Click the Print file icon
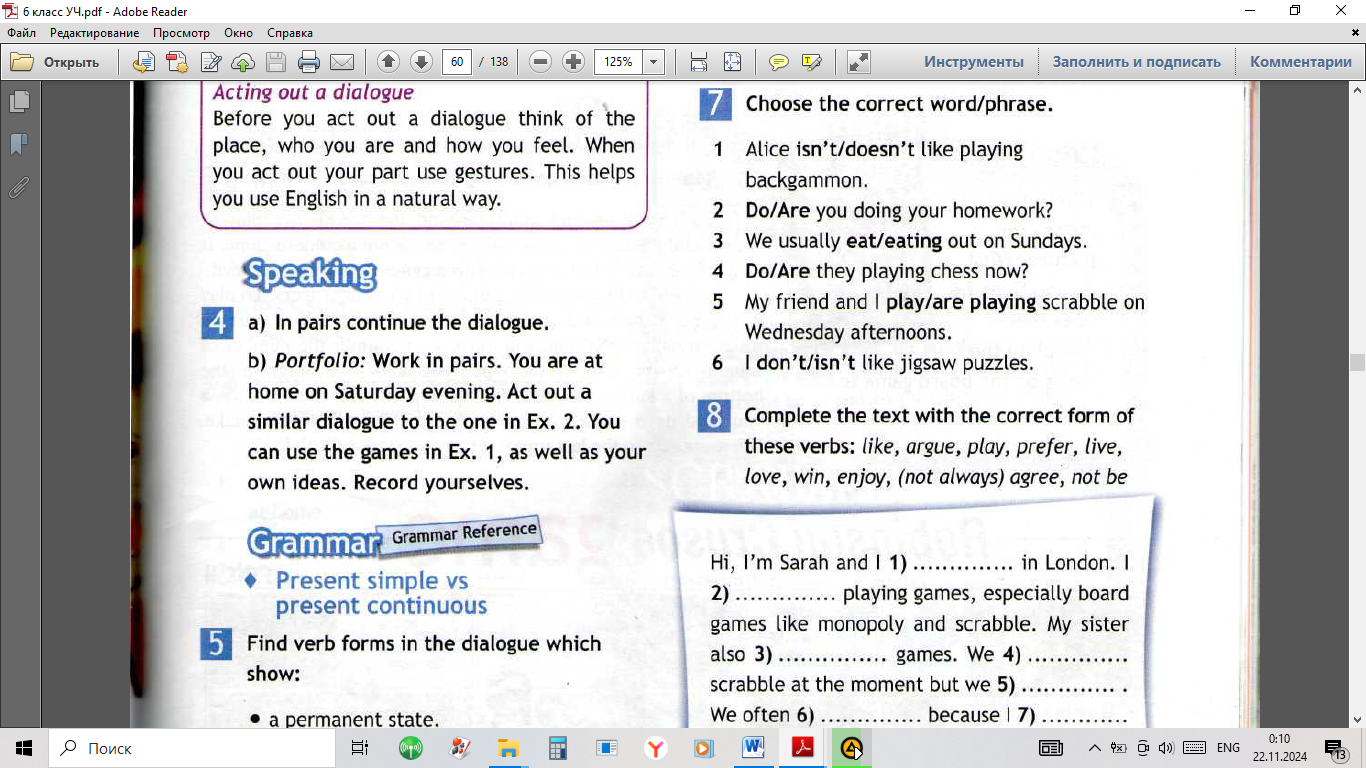The image size is (1366, 768). pos(309,62)
